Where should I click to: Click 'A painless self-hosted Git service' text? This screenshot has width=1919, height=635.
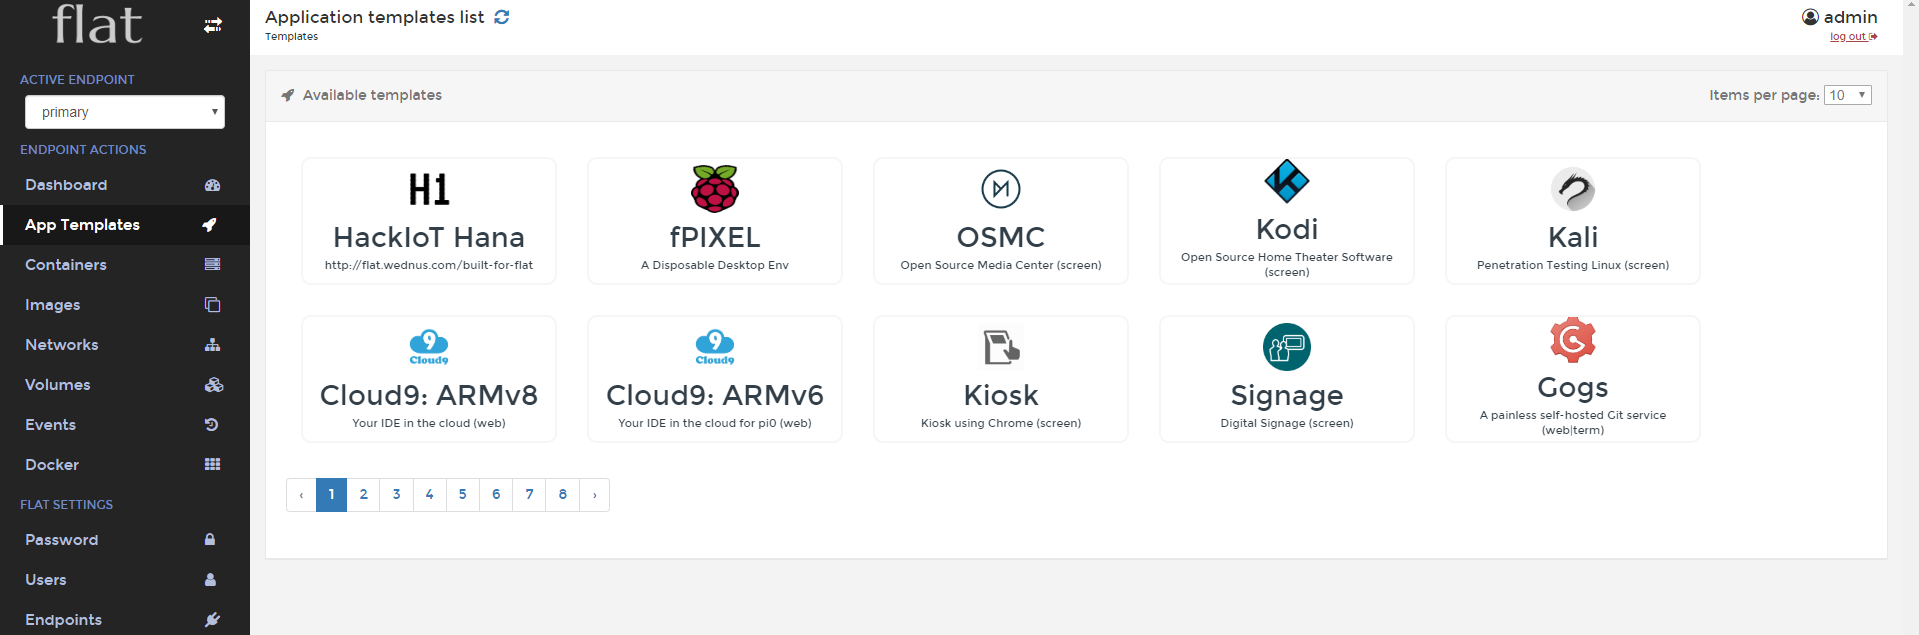1573,415
